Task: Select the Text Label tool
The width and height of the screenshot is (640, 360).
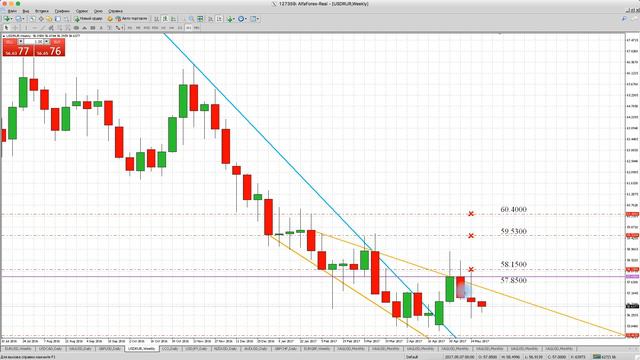Action: [109, 28]
